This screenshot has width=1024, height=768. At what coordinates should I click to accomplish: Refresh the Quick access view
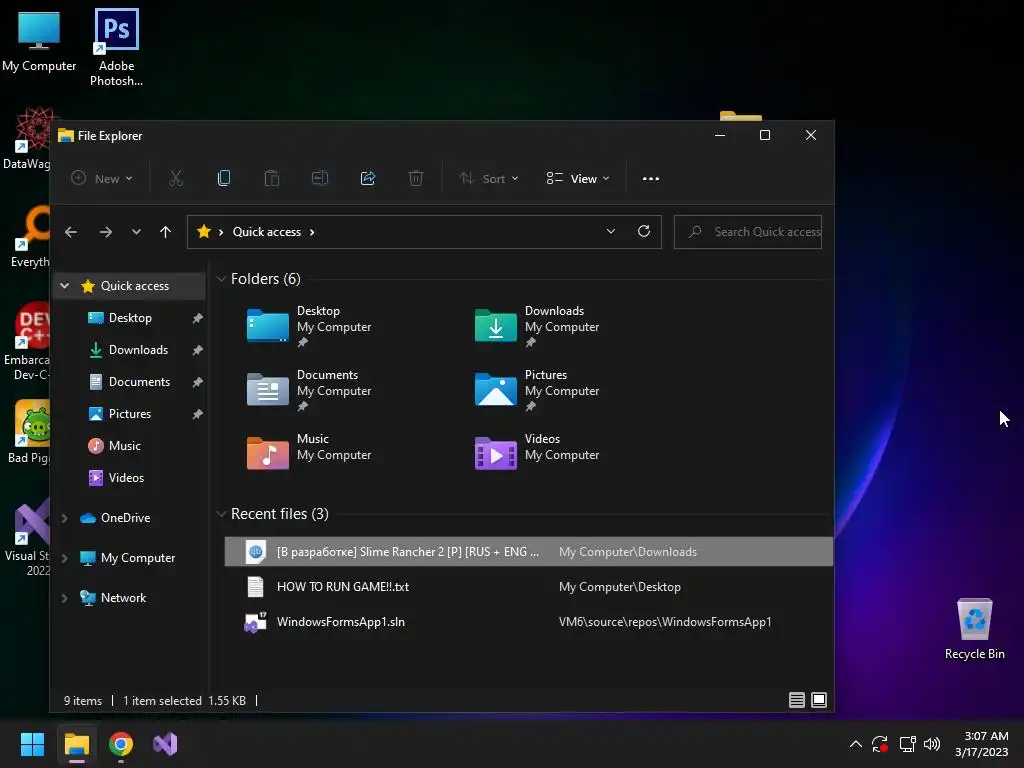pos(644,231)
